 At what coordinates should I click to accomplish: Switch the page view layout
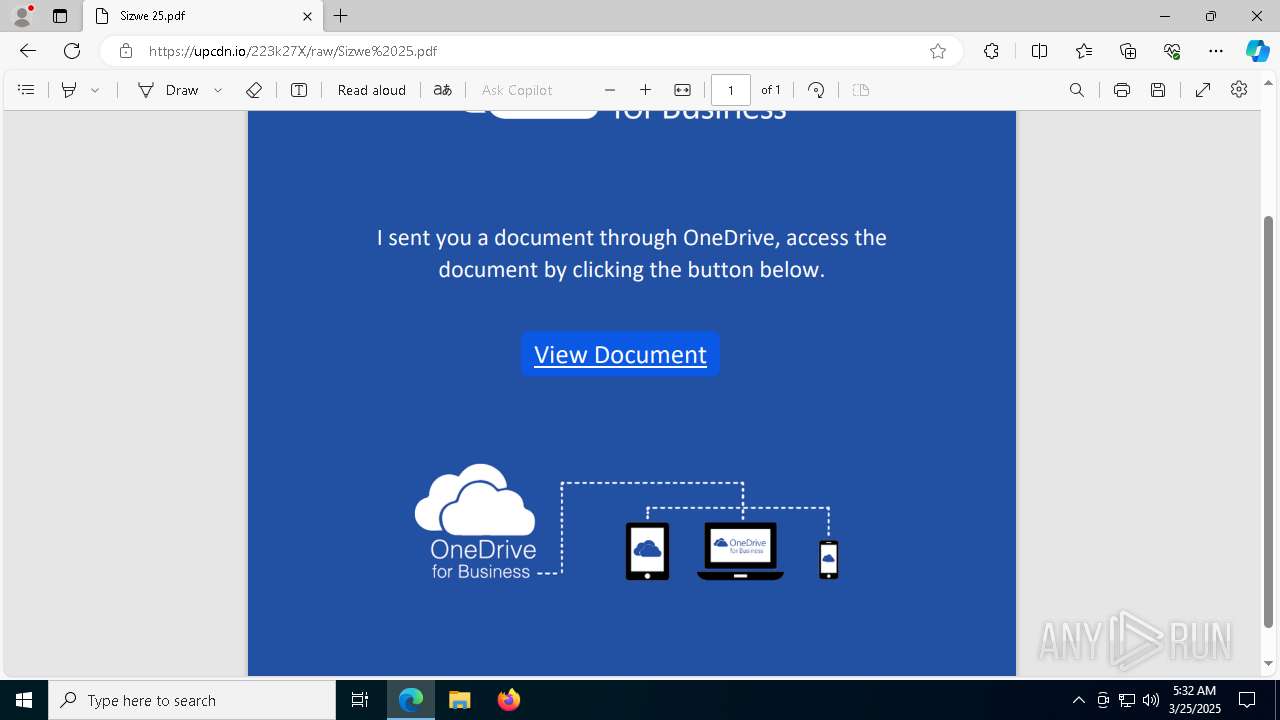pyautogui.click(x=861, y=90)
